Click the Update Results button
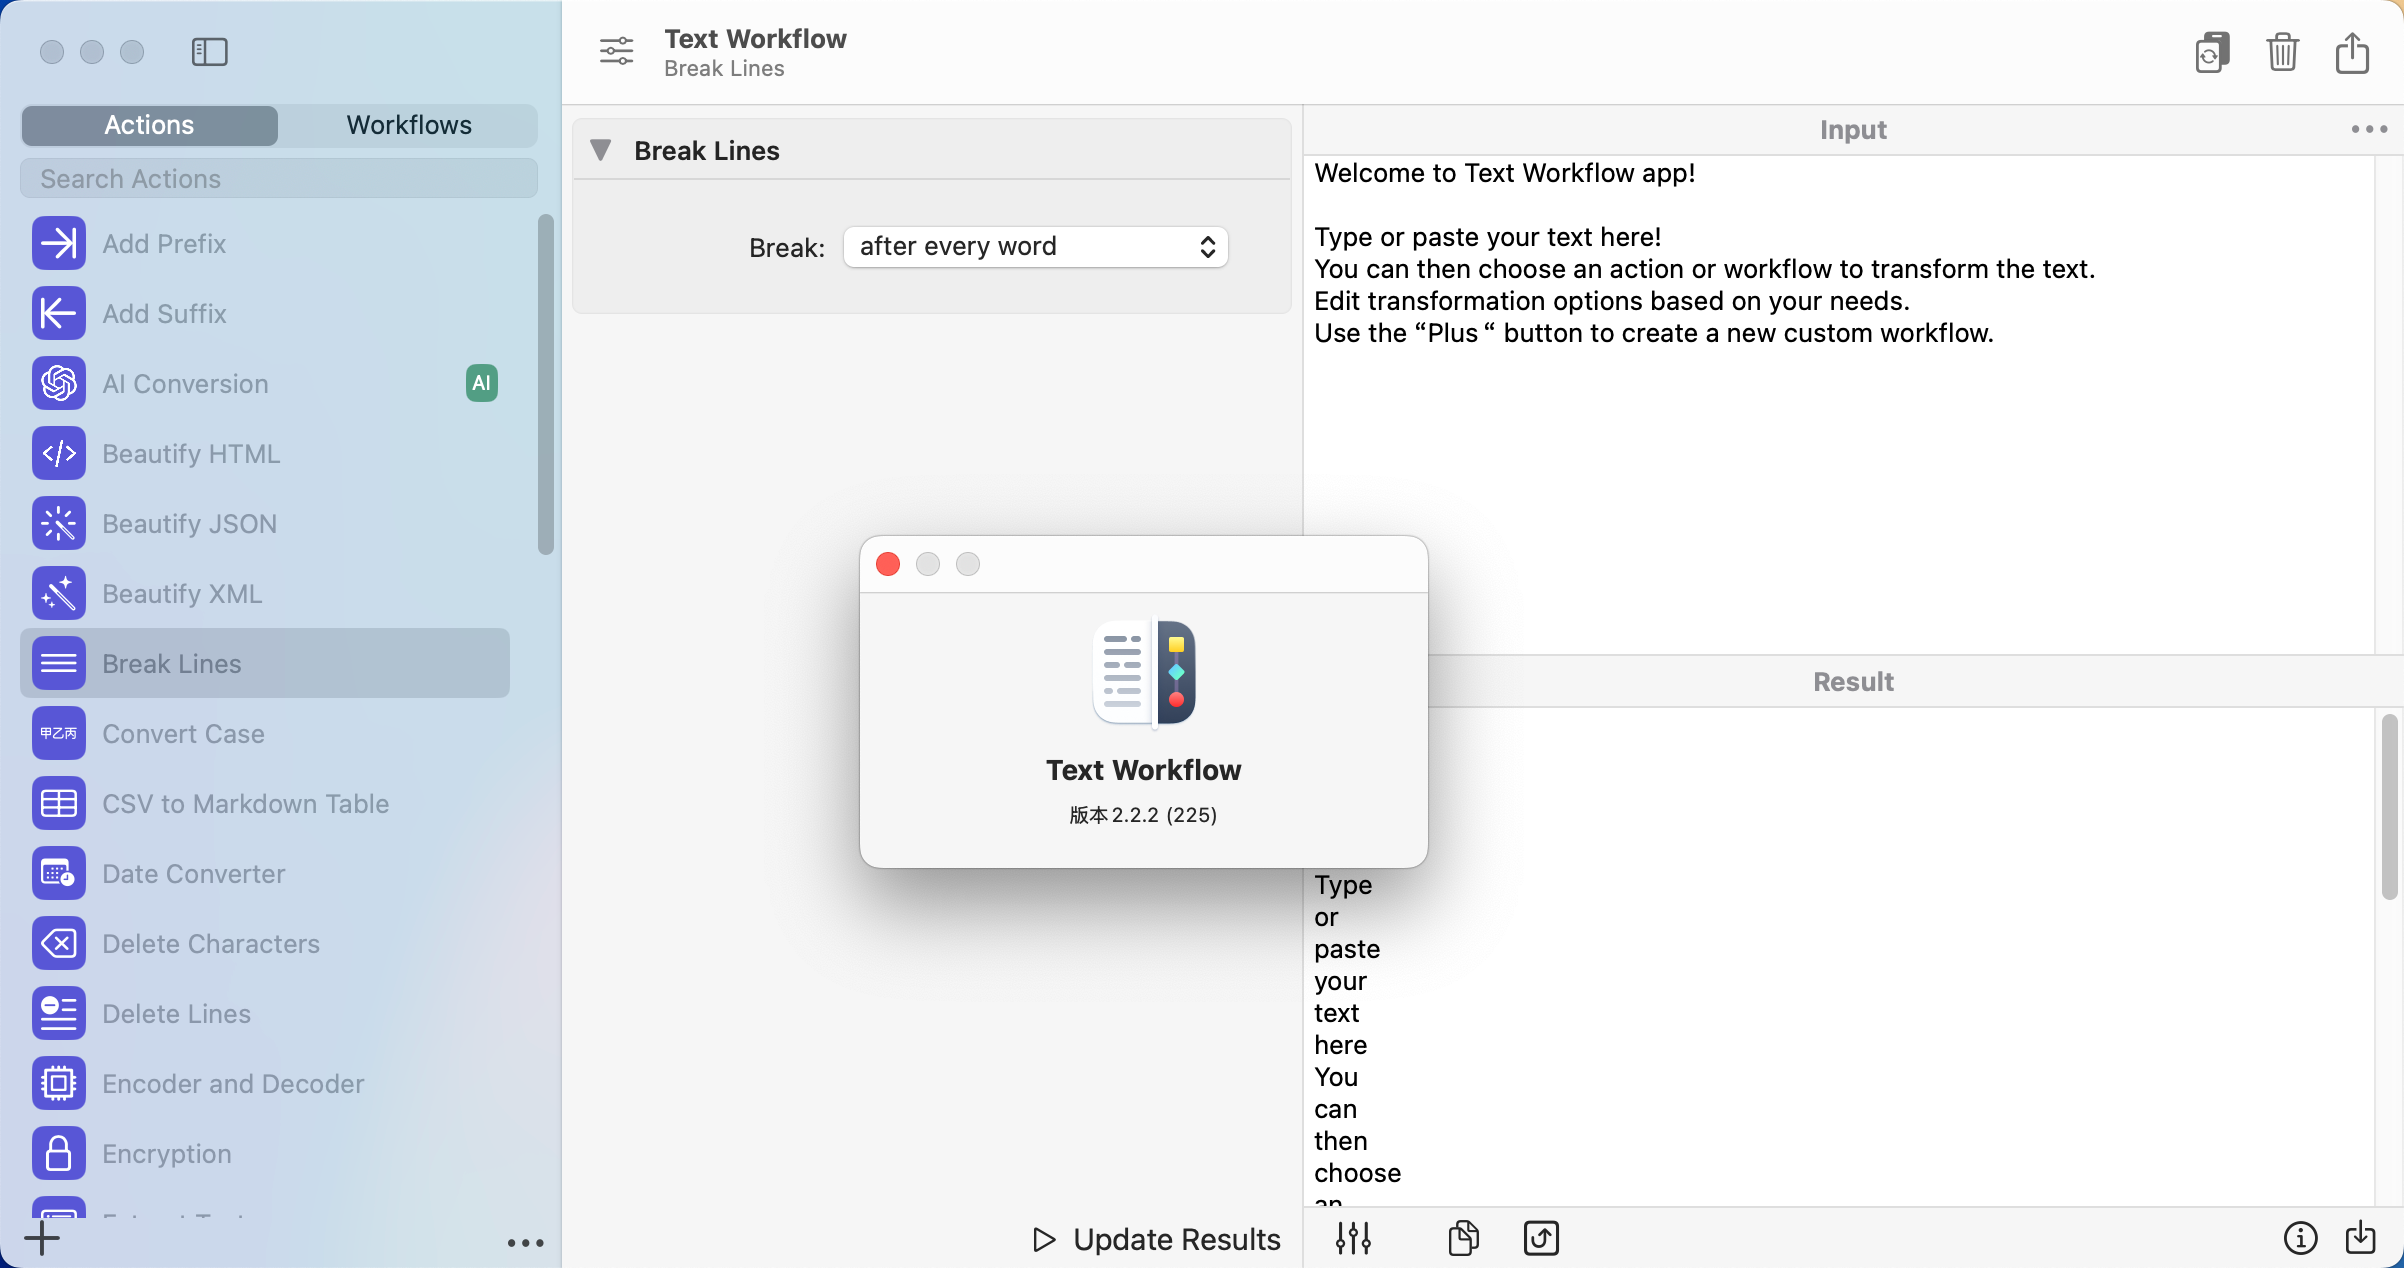The width and height of the screenshot is (2404, 1268). coord(1156,1239)
